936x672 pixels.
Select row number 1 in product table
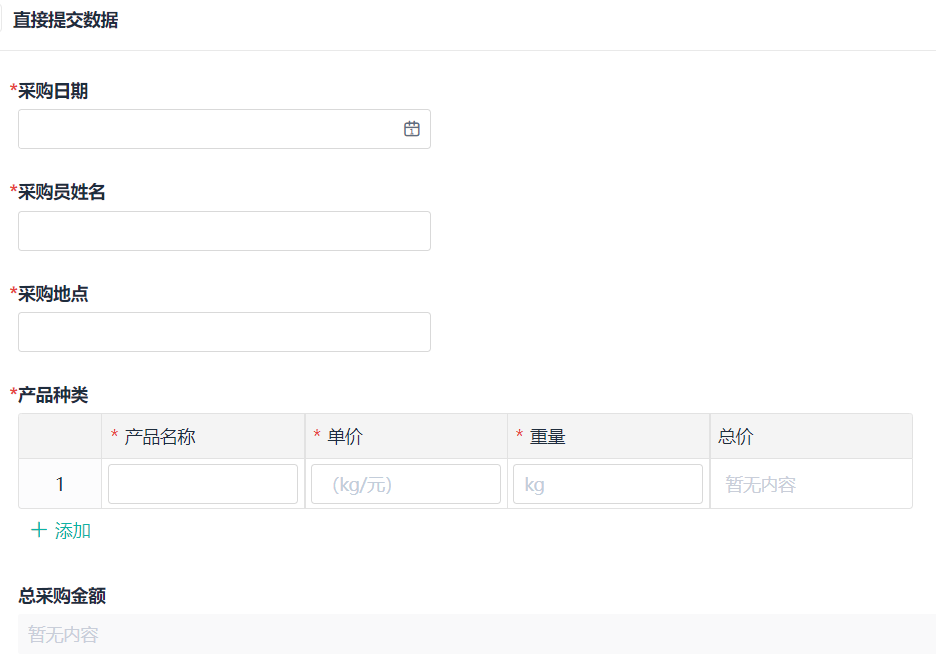(60, 484)
